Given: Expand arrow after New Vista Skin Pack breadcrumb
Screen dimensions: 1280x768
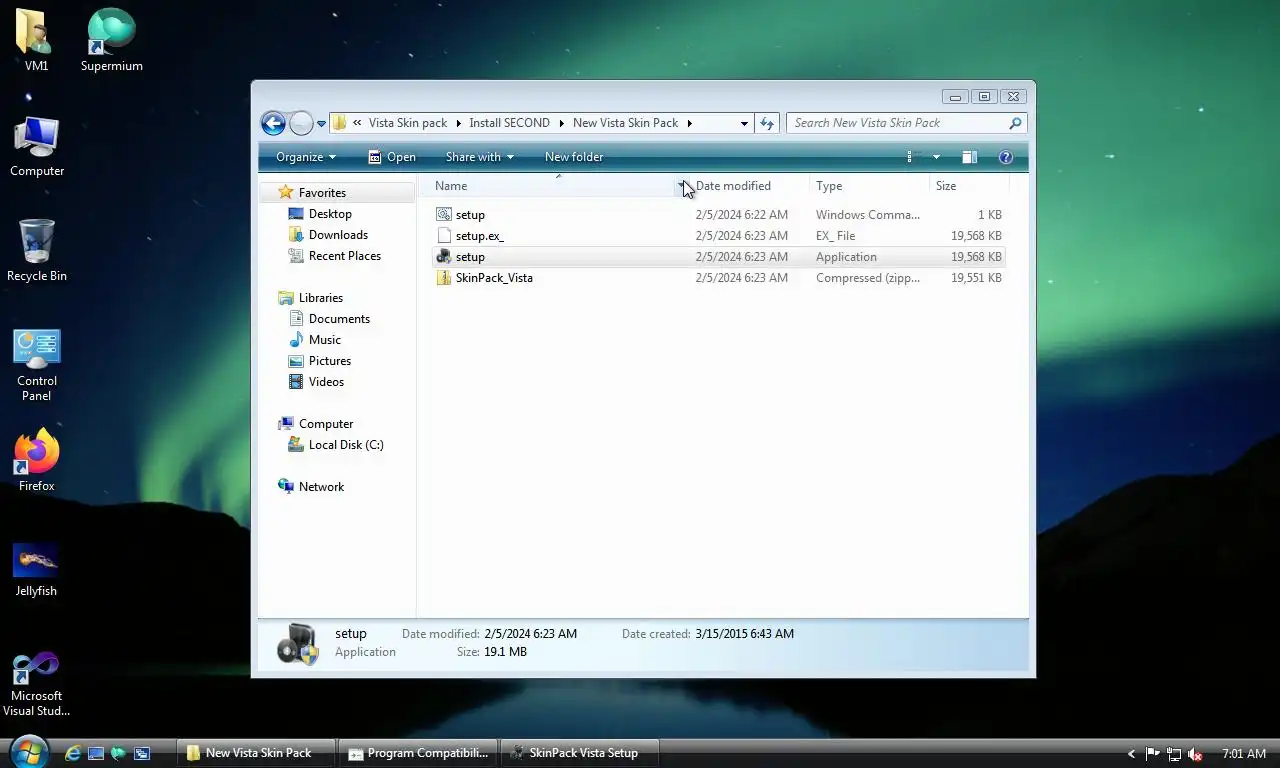Looking at the screenshot, I should coord(689,123).
